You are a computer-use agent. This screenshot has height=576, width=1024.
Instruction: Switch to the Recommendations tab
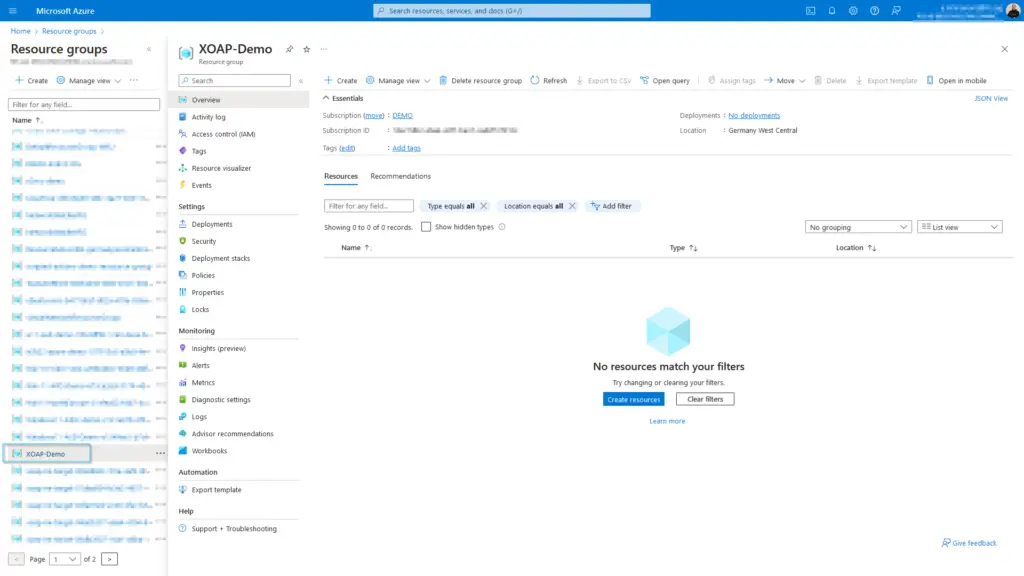coord(400,176)
